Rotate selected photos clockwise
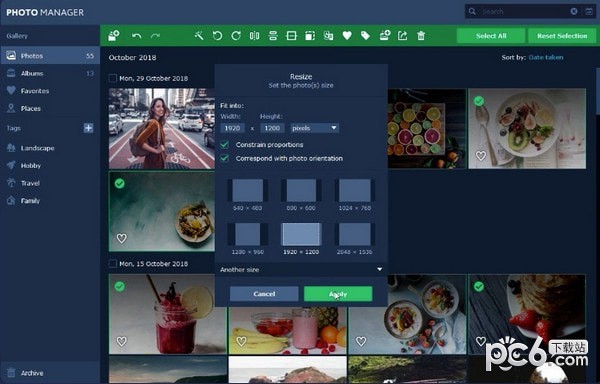600x384 pixels. (236, 36)
